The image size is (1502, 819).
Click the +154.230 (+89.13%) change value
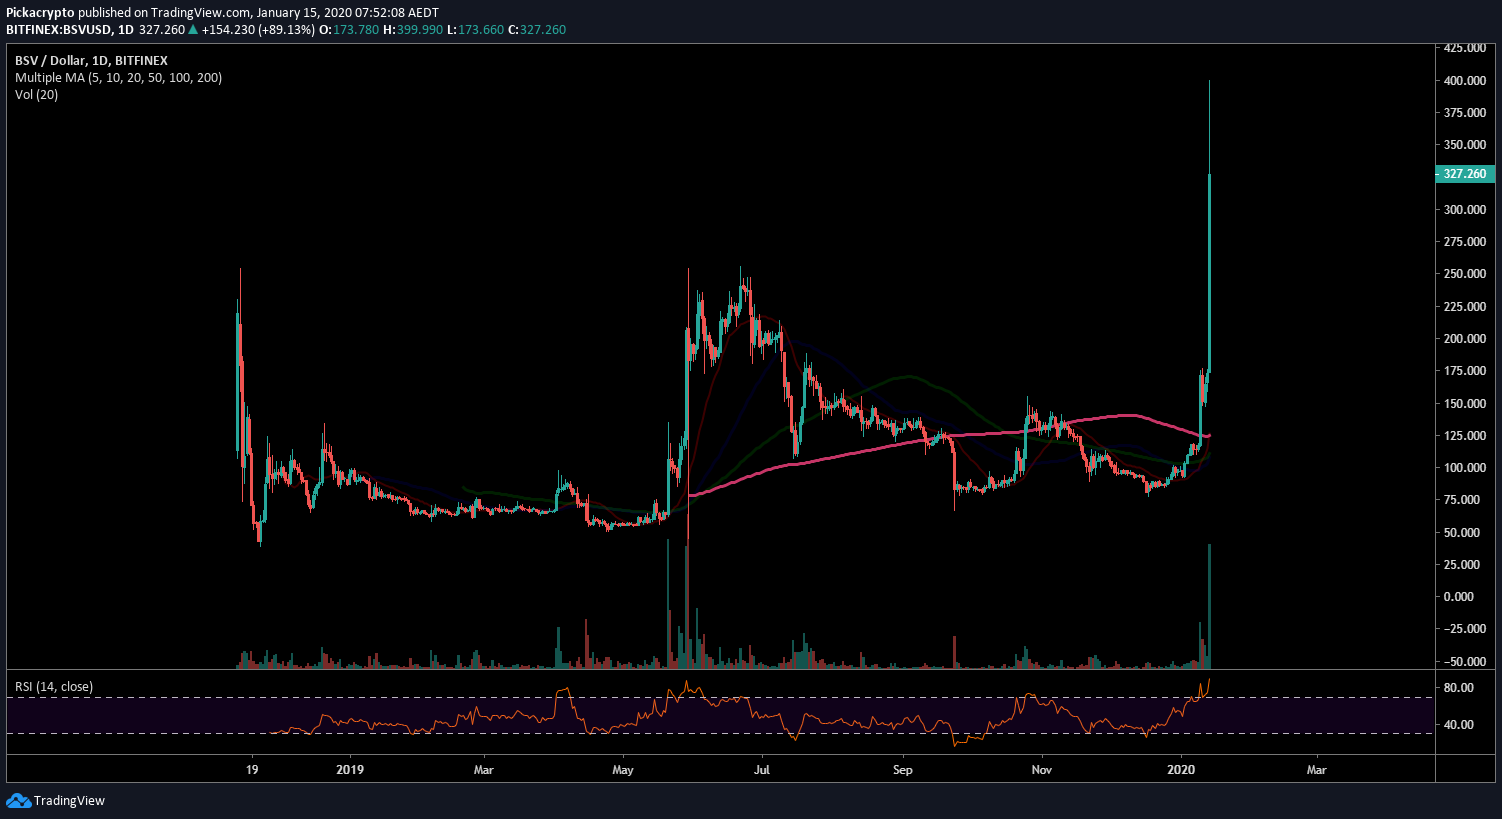tap(258, 30)
